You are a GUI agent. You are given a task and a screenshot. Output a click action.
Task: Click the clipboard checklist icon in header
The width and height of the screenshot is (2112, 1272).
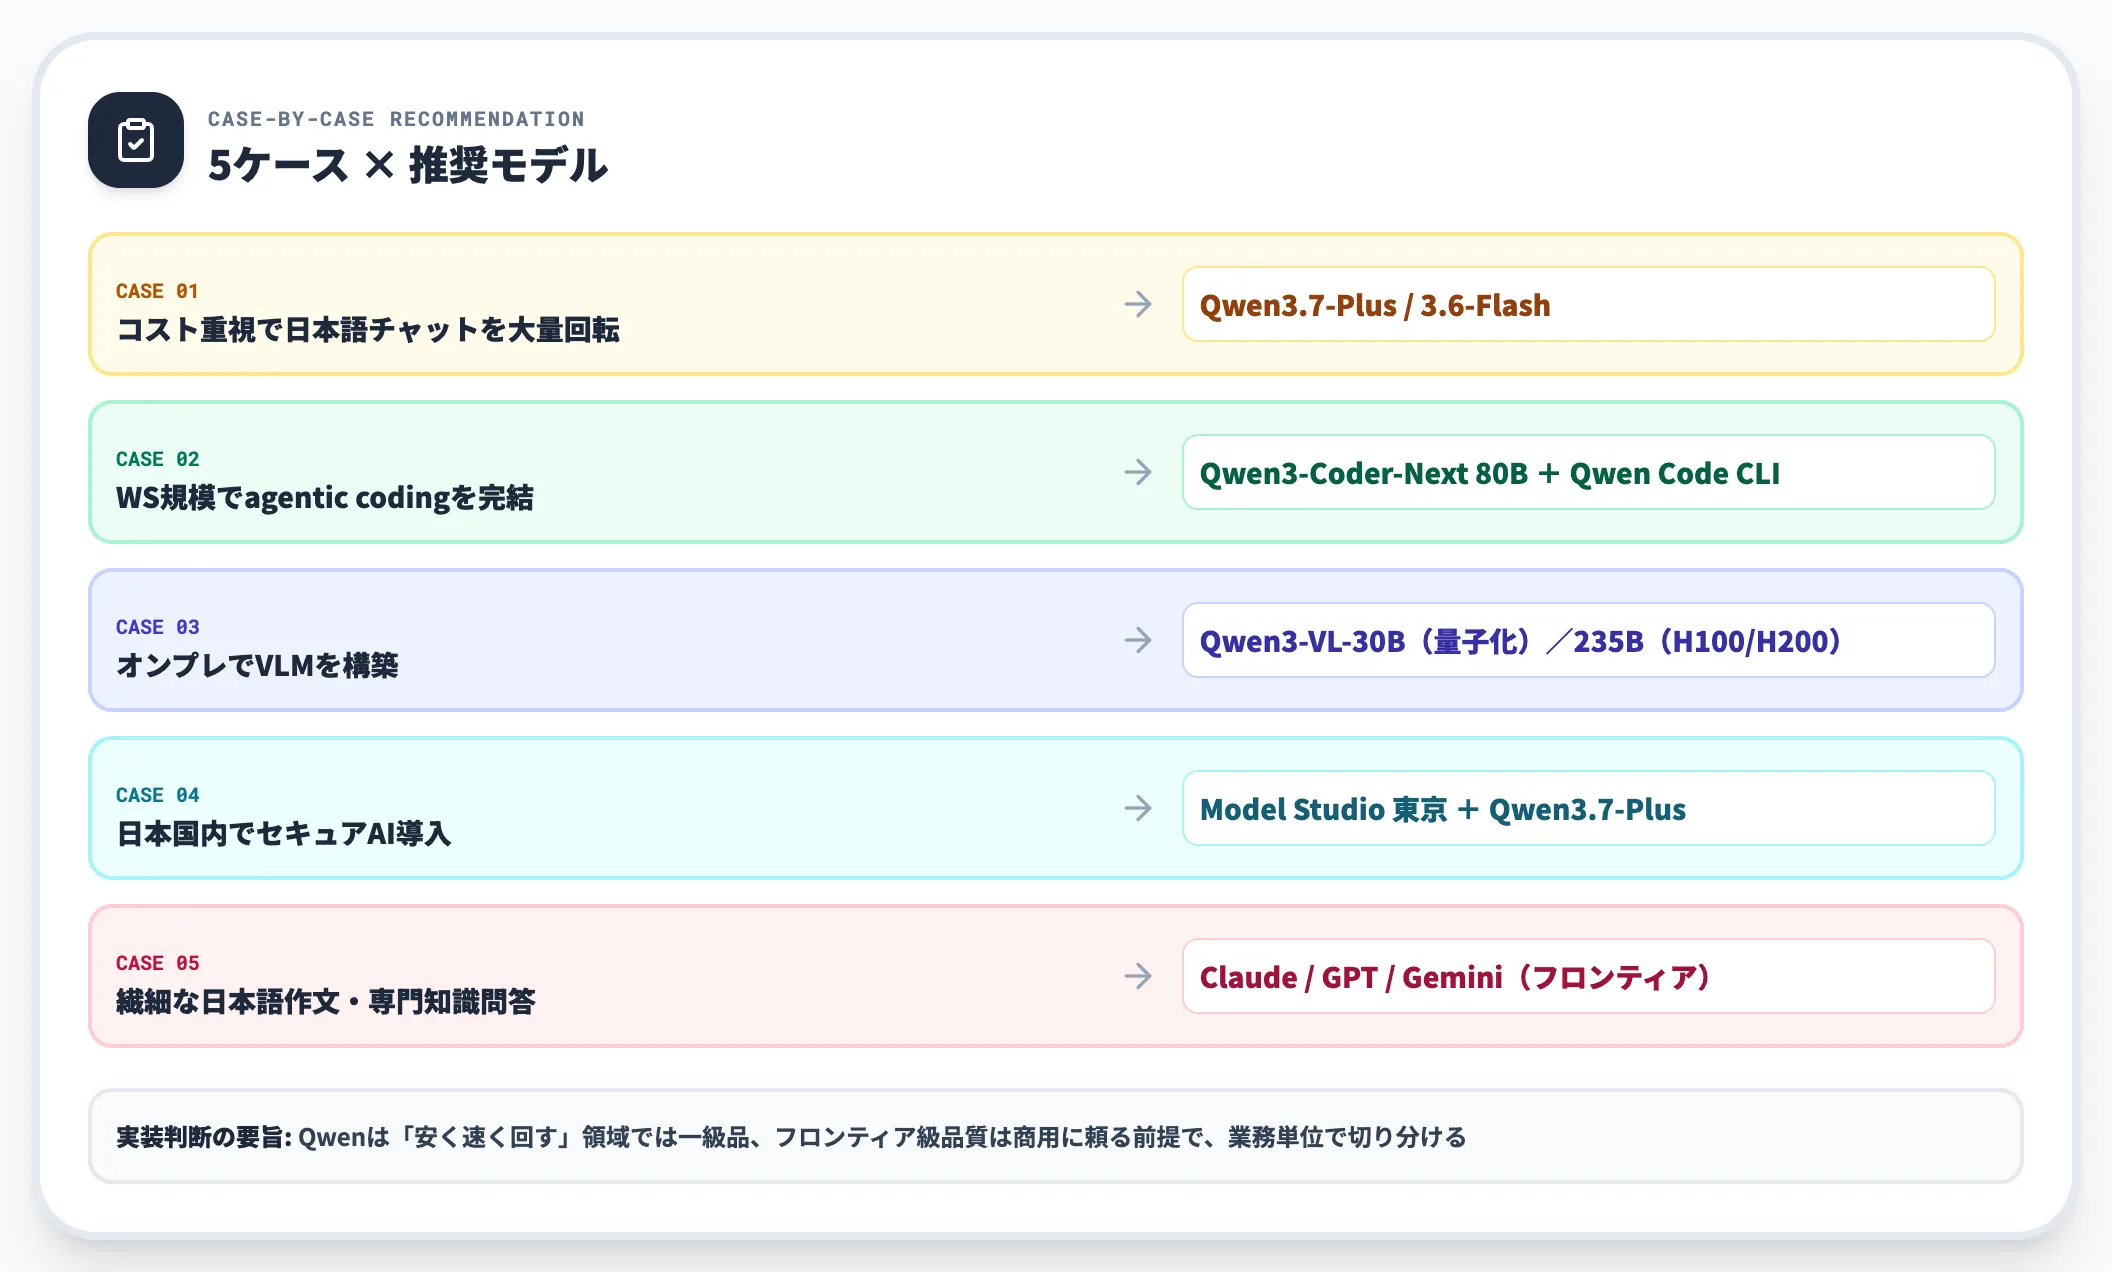tap(136, 140)
